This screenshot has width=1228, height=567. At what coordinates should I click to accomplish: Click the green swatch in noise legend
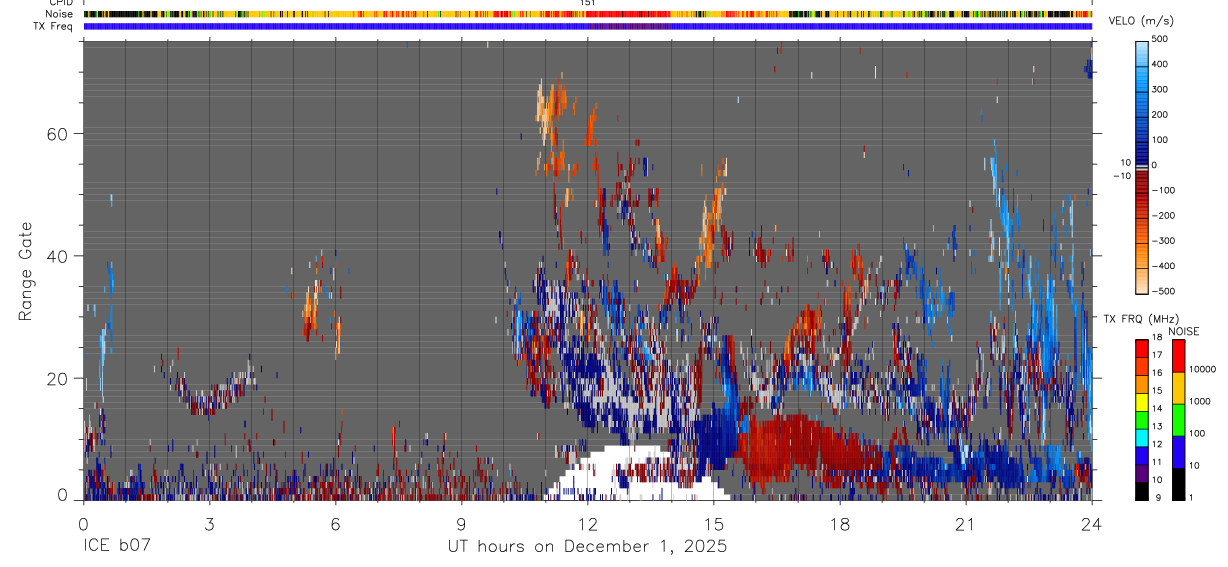tap(1177, 420)
